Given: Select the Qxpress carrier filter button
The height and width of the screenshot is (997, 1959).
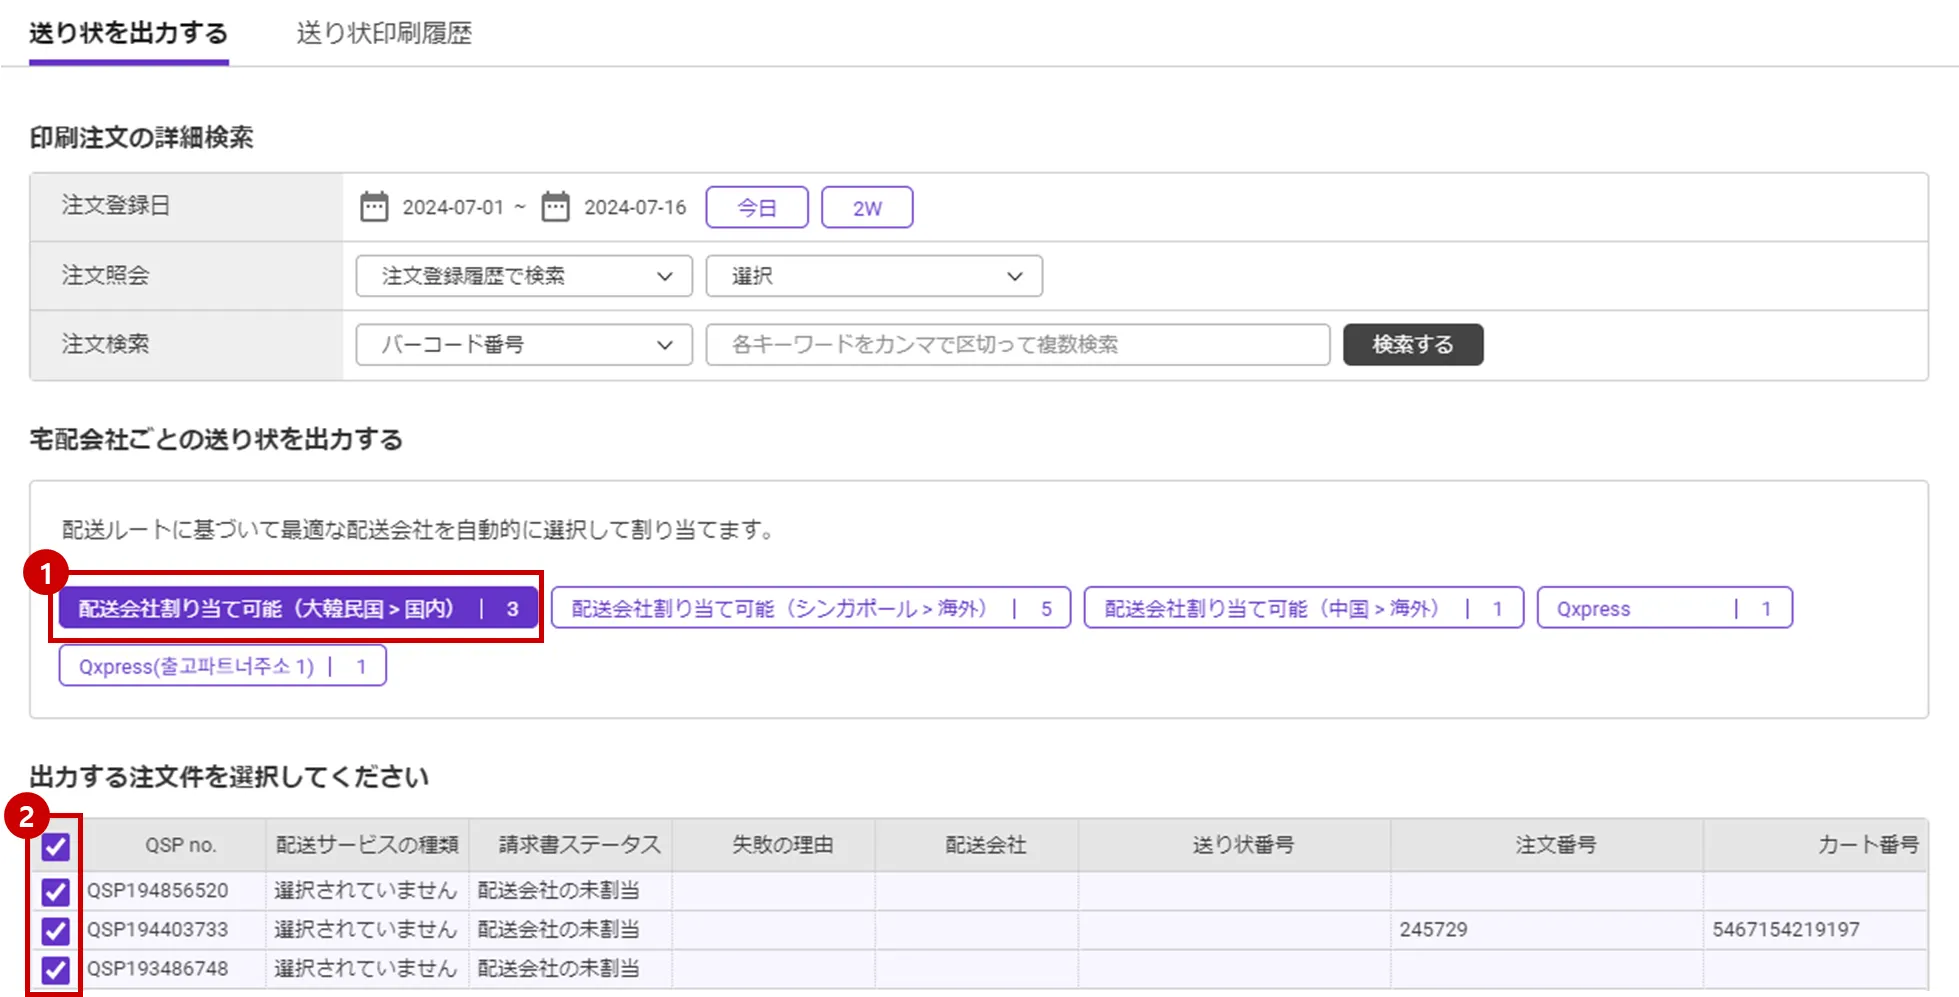Looking at the screenshot, I should click(x=1665, y=608).
